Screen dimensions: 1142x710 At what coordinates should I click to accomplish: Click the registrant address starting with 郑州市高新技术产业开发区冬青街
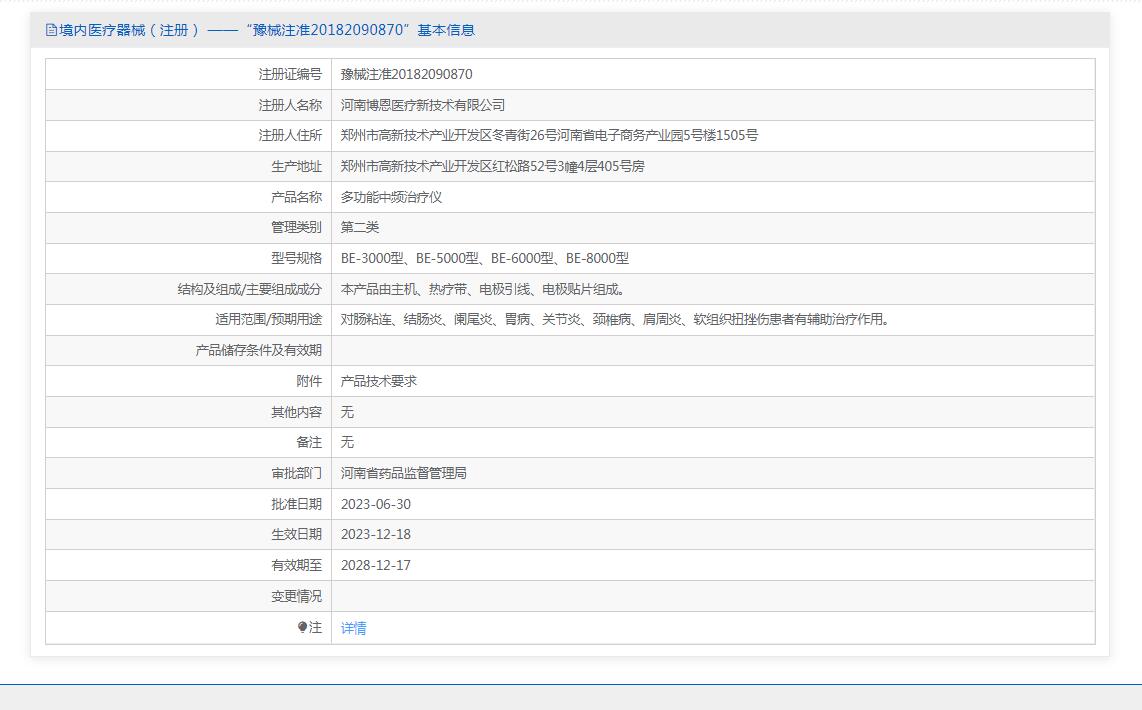click(549, 135)
